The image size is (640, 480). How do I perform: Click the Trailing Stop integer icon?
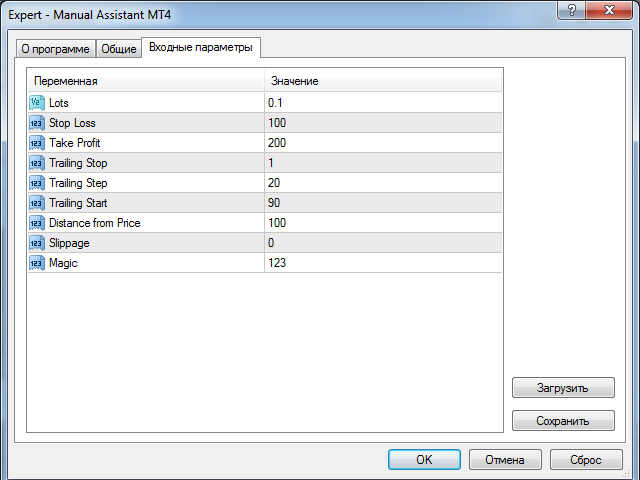point(37,163)
